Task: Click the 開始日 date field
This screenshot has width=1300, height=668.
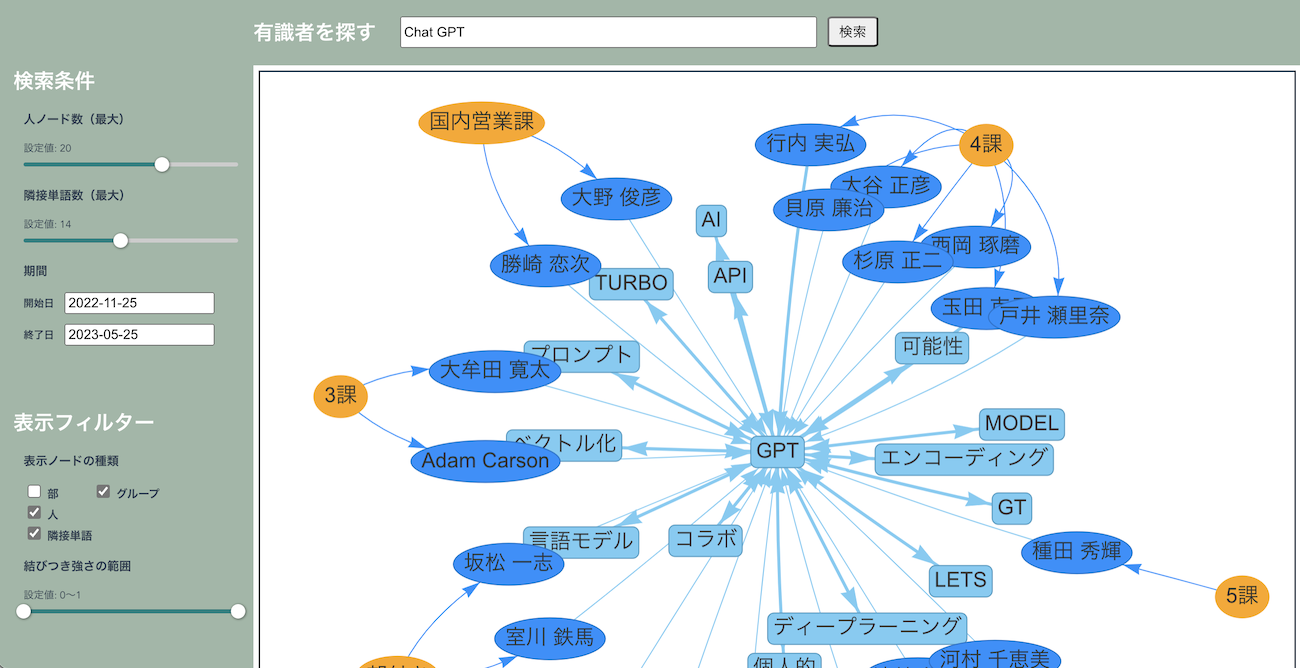Action: pos(139,303)
